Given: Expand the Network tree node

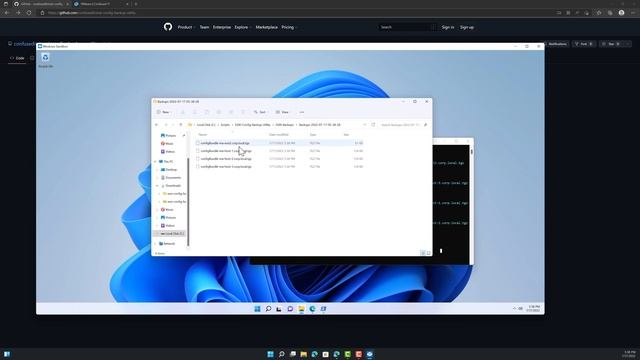Looking at the screenshot, I should tap(156, 244).
